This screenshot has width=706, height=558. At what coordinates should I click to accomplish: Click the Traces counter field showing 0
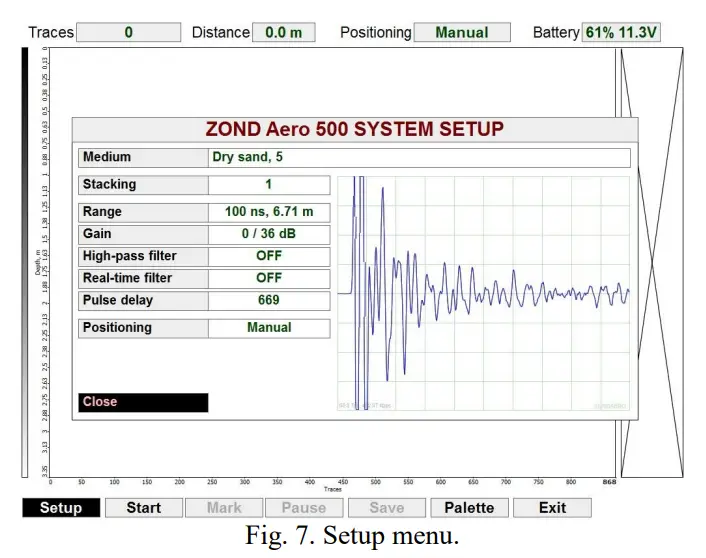coord(129,32)
